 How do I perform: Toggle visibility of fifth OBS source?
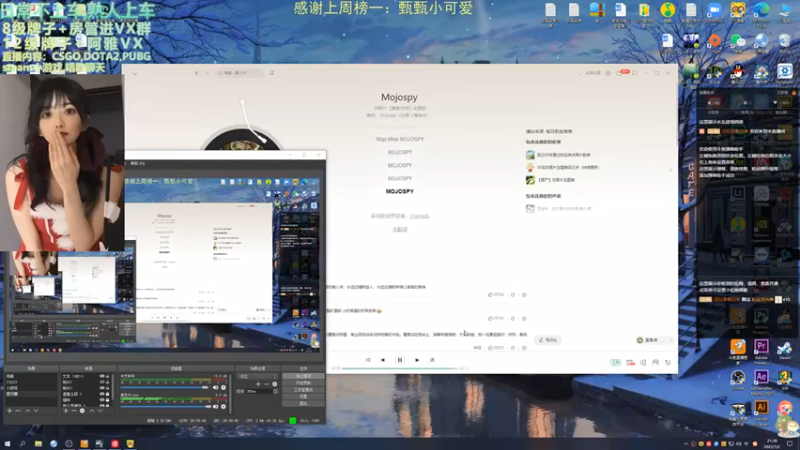pos(102,400)
